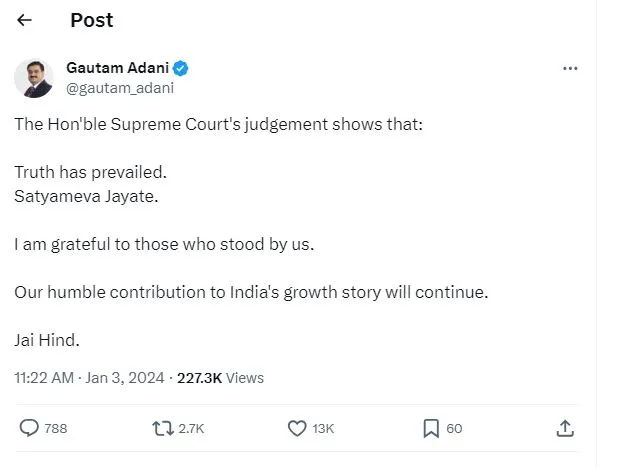Share the post via the share icon
This screenshot has height=468, width=625.
point(565,428)
